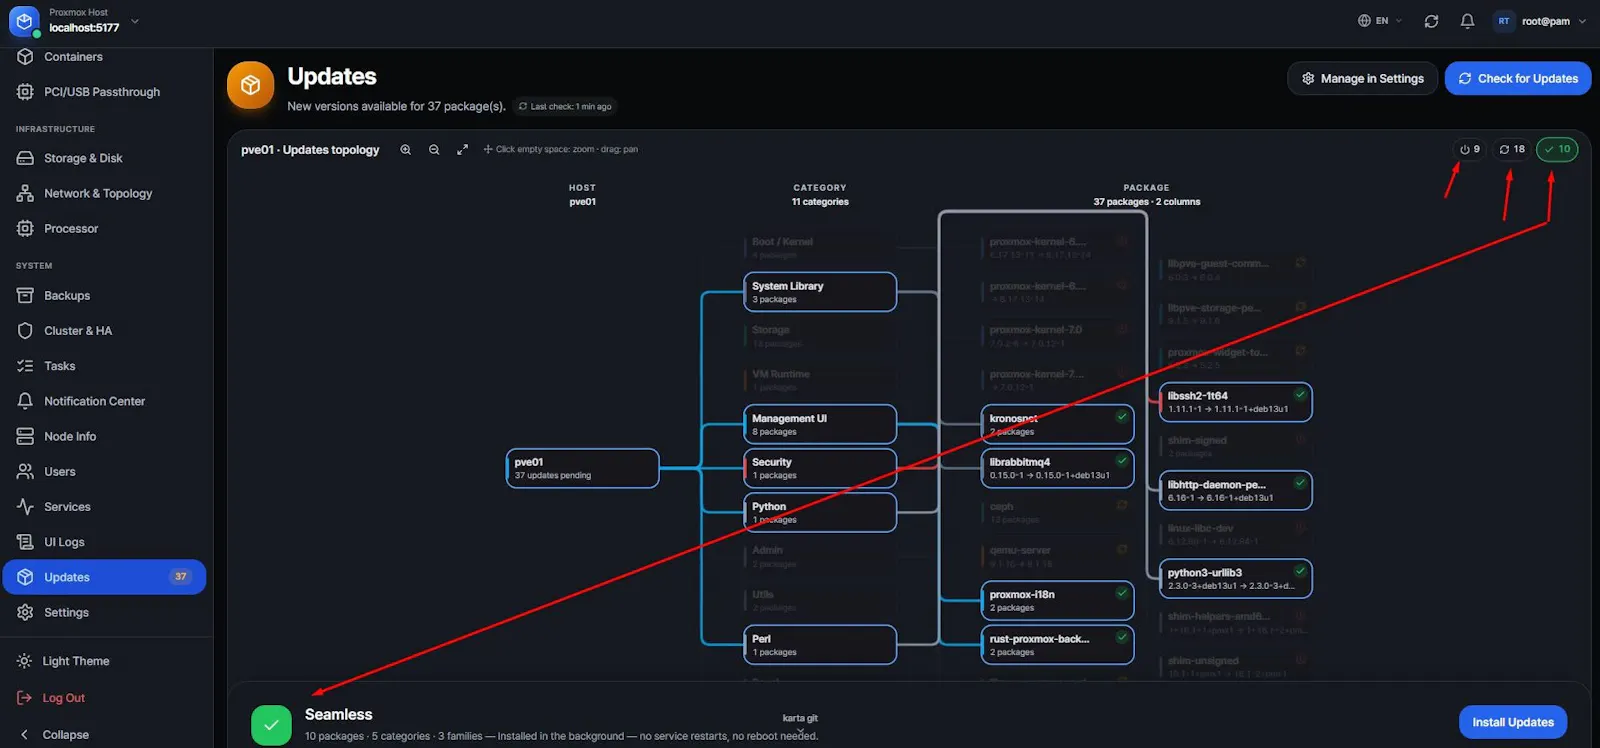The height and width of the screenshot is (748, 1600).
Task: Select the dimmed VM Runtime category
Action: [x=820, y=380]
